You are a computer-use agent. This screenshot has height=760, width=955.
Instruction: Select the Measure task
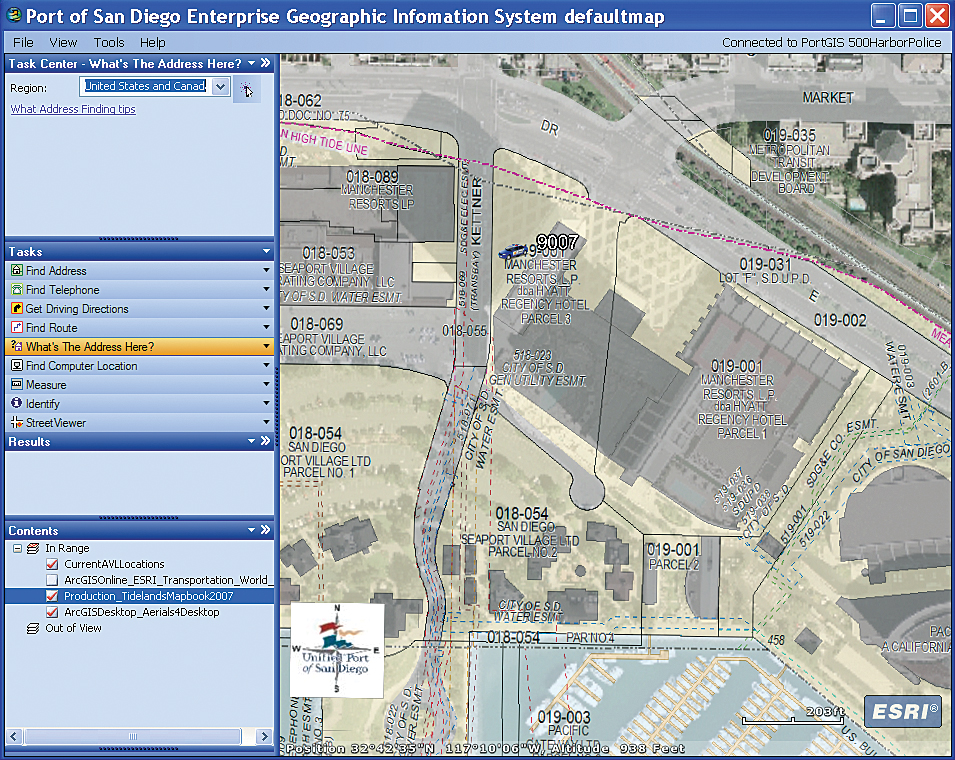click(x=139, y=384)
